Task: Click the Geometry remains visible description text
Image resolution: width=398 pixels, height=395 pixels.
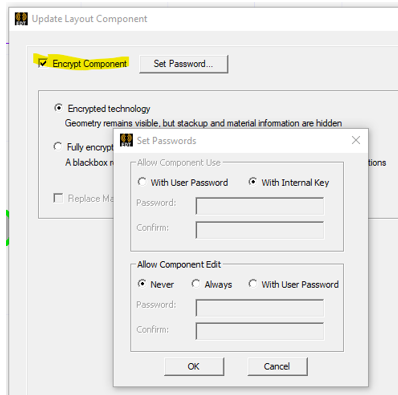Action: tap(203, 123)
